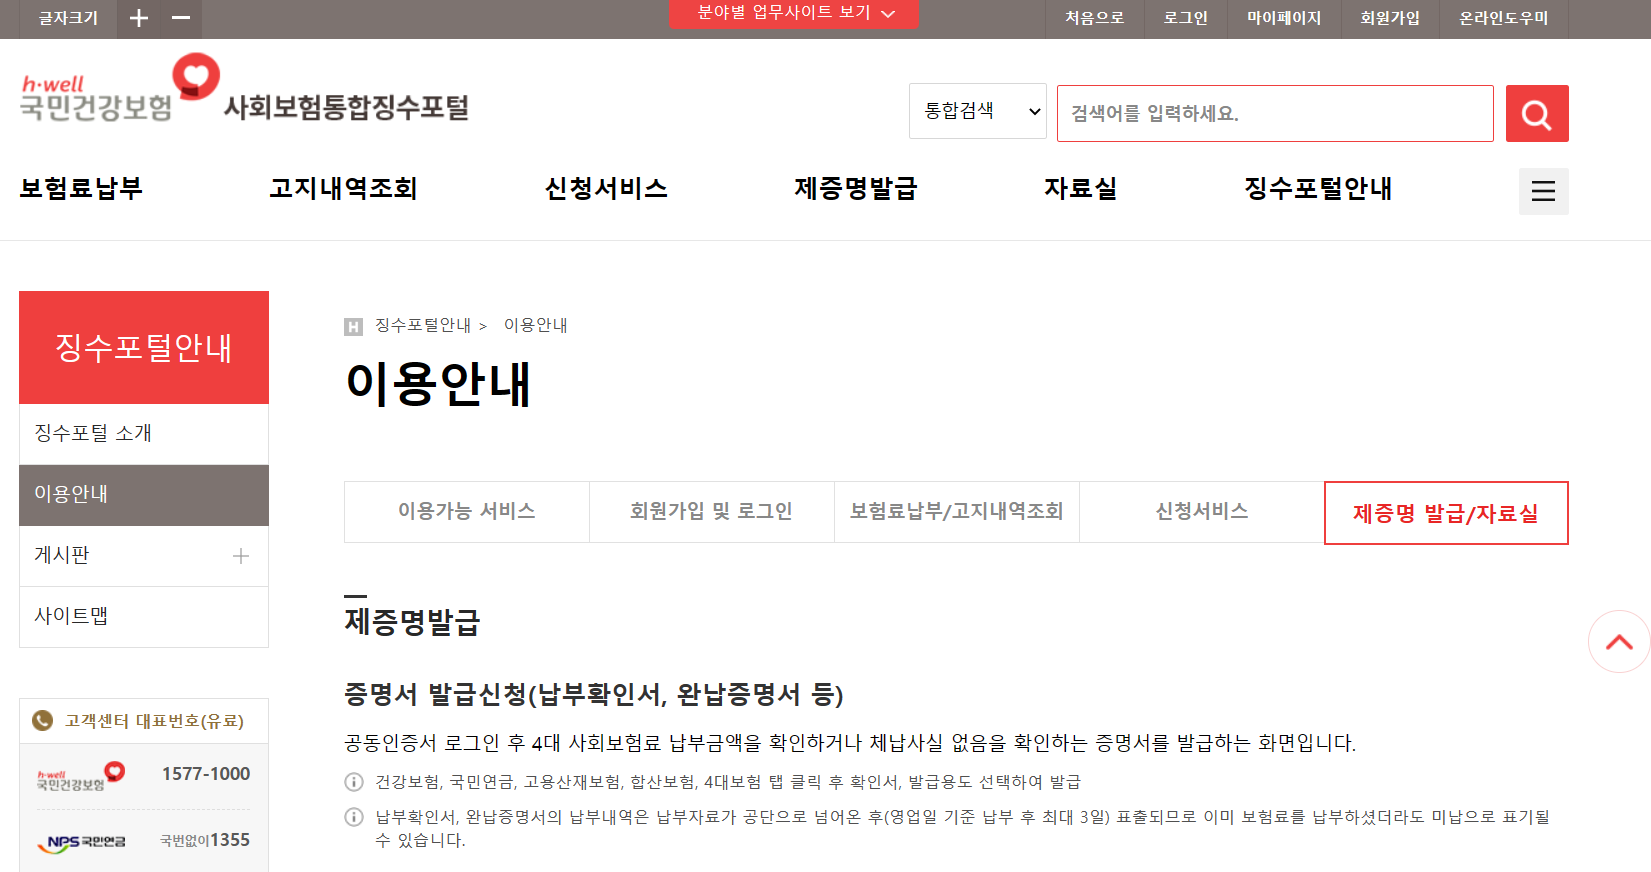Decrease font size with the minus icon
The height and width of the screenshot is (872, 1651).
click(181, 18)
